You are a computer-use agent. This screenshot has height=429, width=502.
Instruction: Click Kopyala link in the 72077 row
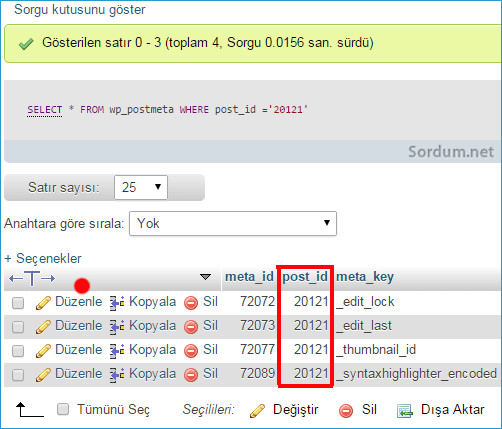tap(153, 350)
